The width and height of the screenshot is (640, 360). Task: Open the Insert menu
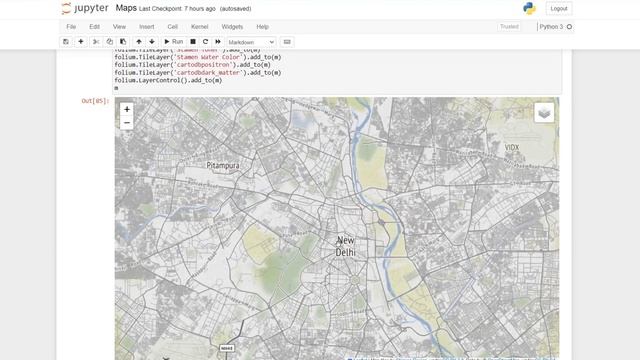[147, 27]
